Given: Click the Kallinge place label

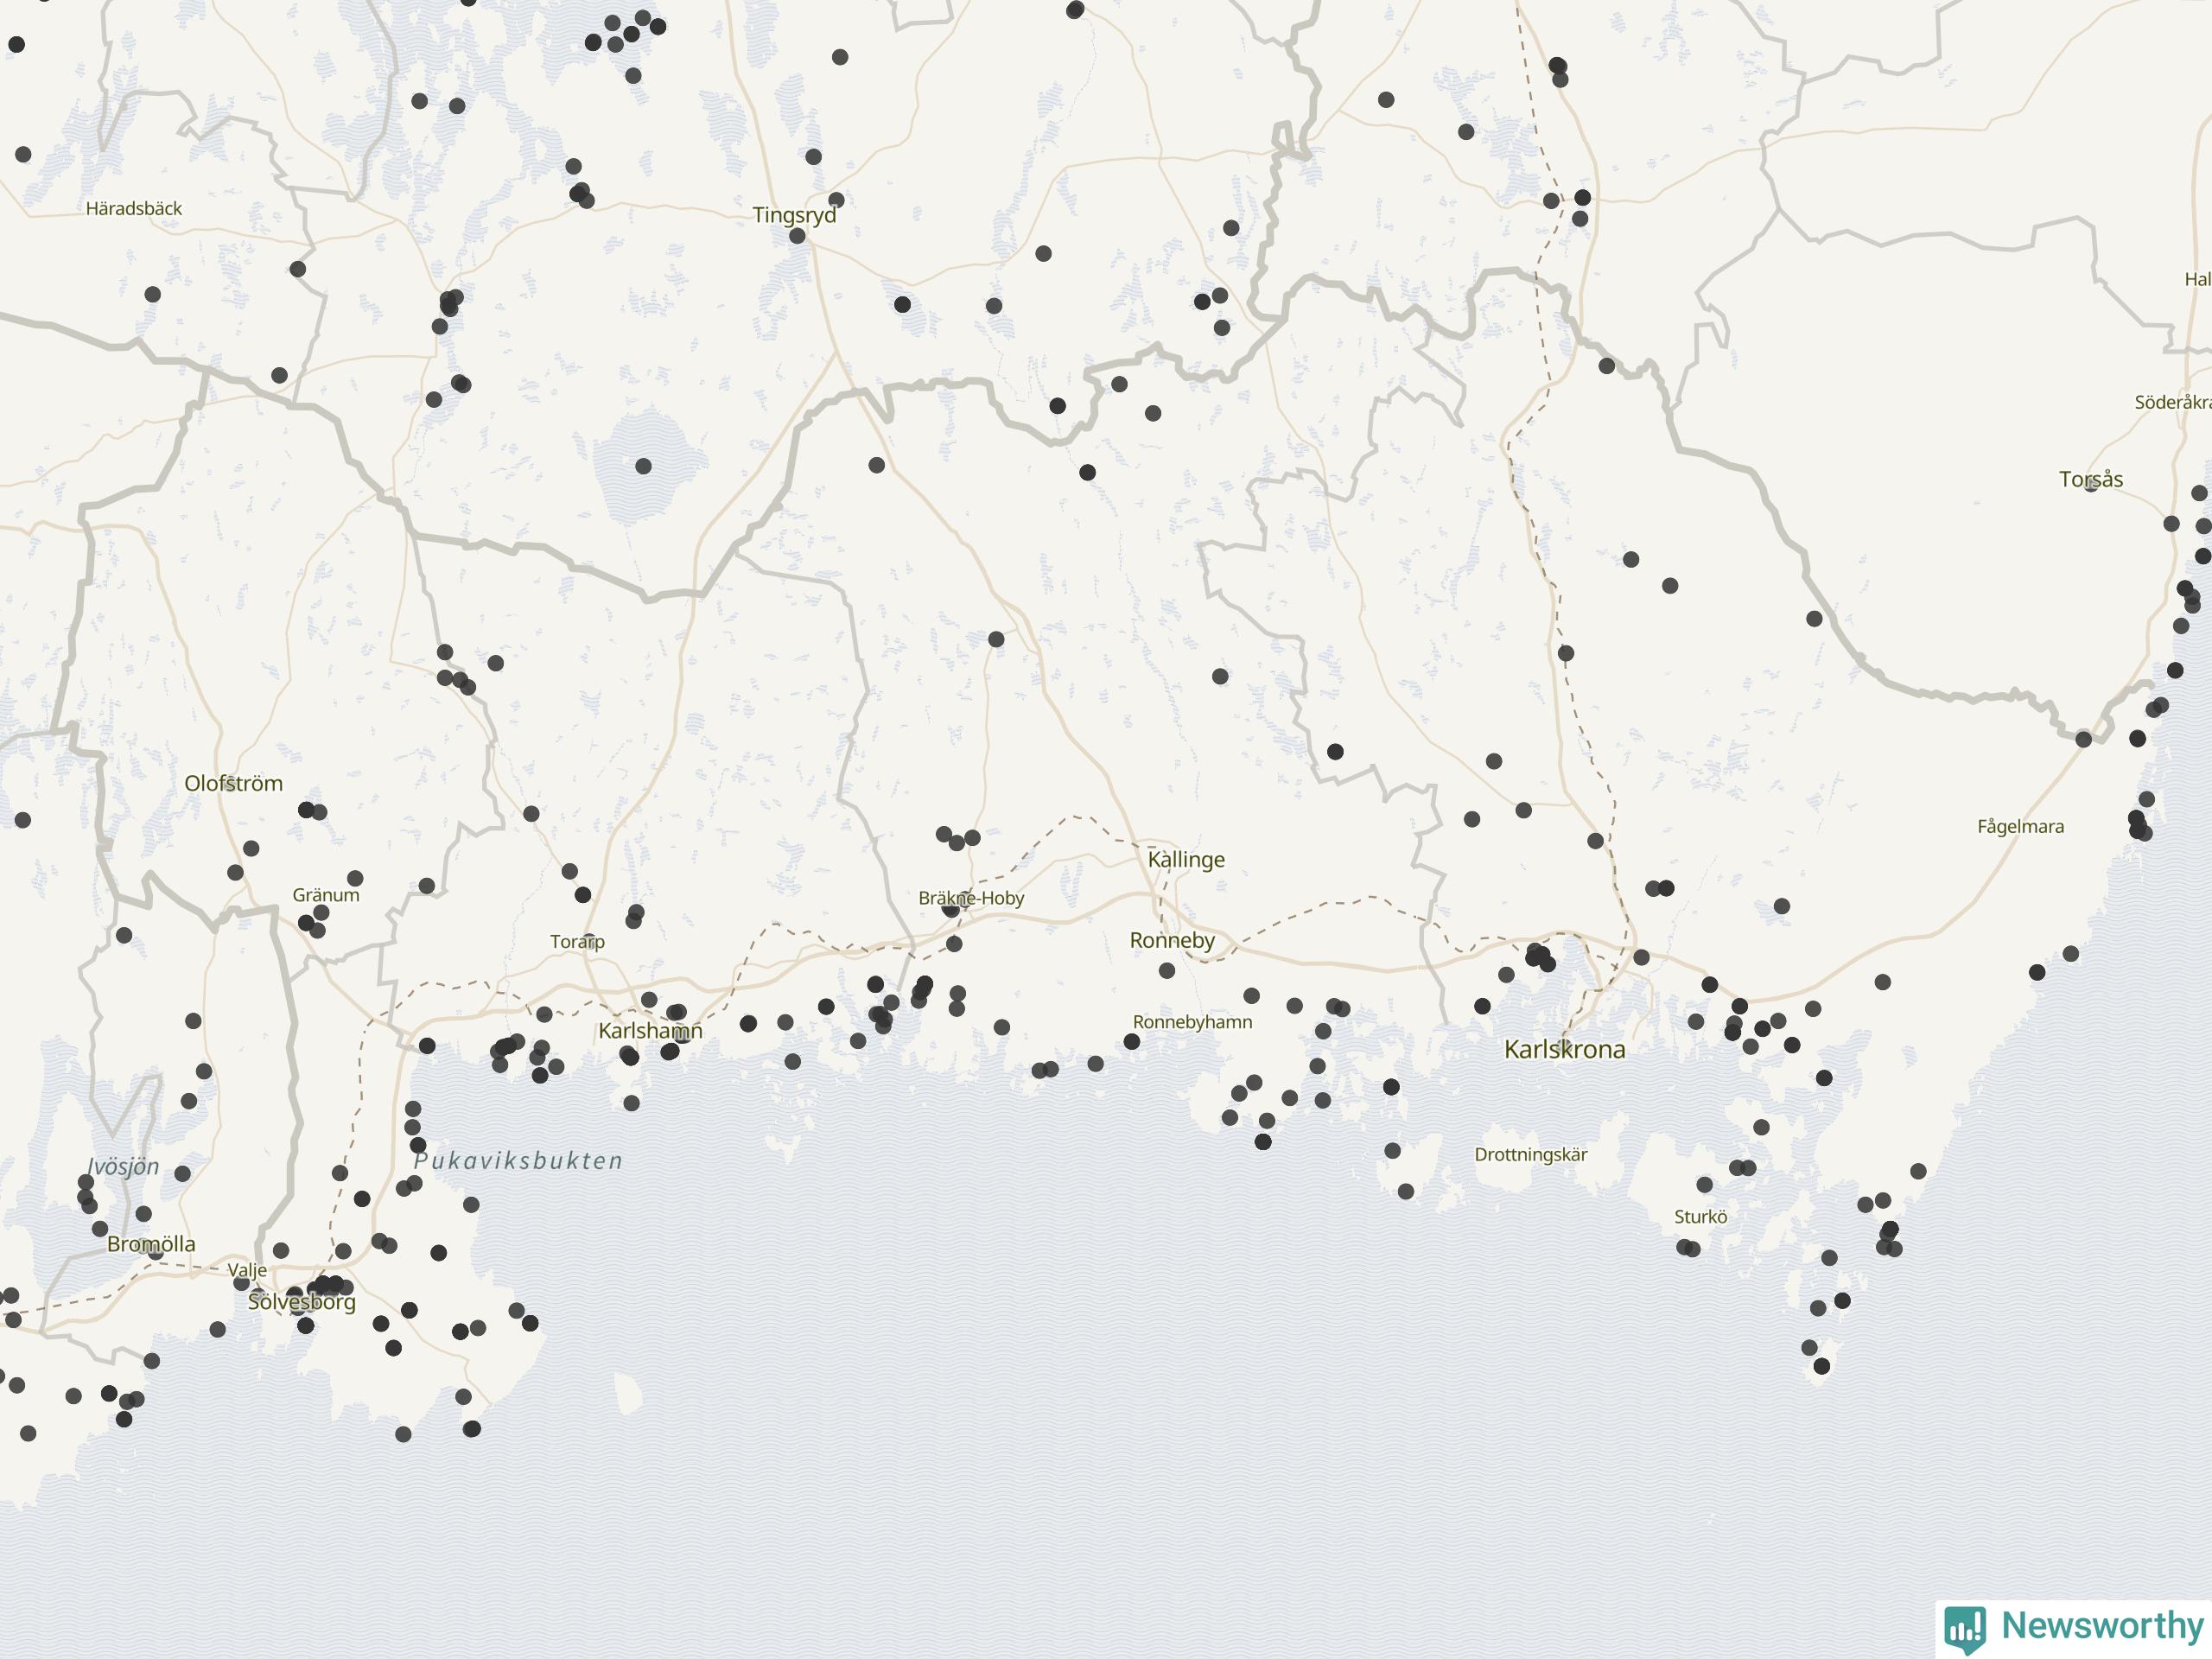Looking at the screenshot, I should click(x=1186, y=859).
